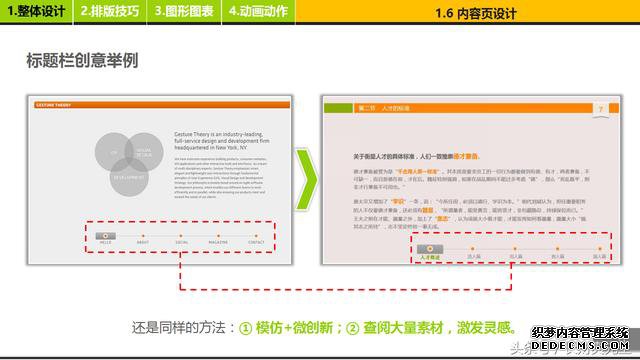The height and width of the screenshot is (360, 640).
Task: Click the orange GESTURE THEORY title bar
Action: 162,105
